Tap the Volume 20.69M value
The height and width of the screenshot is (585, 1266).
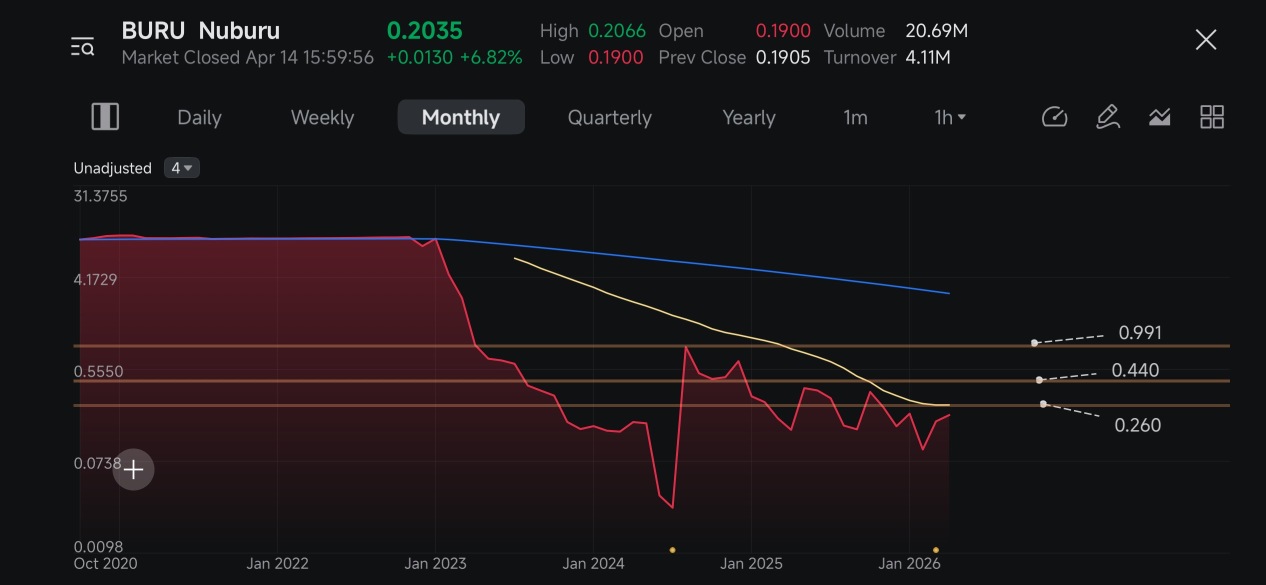(x=936, y=31)
